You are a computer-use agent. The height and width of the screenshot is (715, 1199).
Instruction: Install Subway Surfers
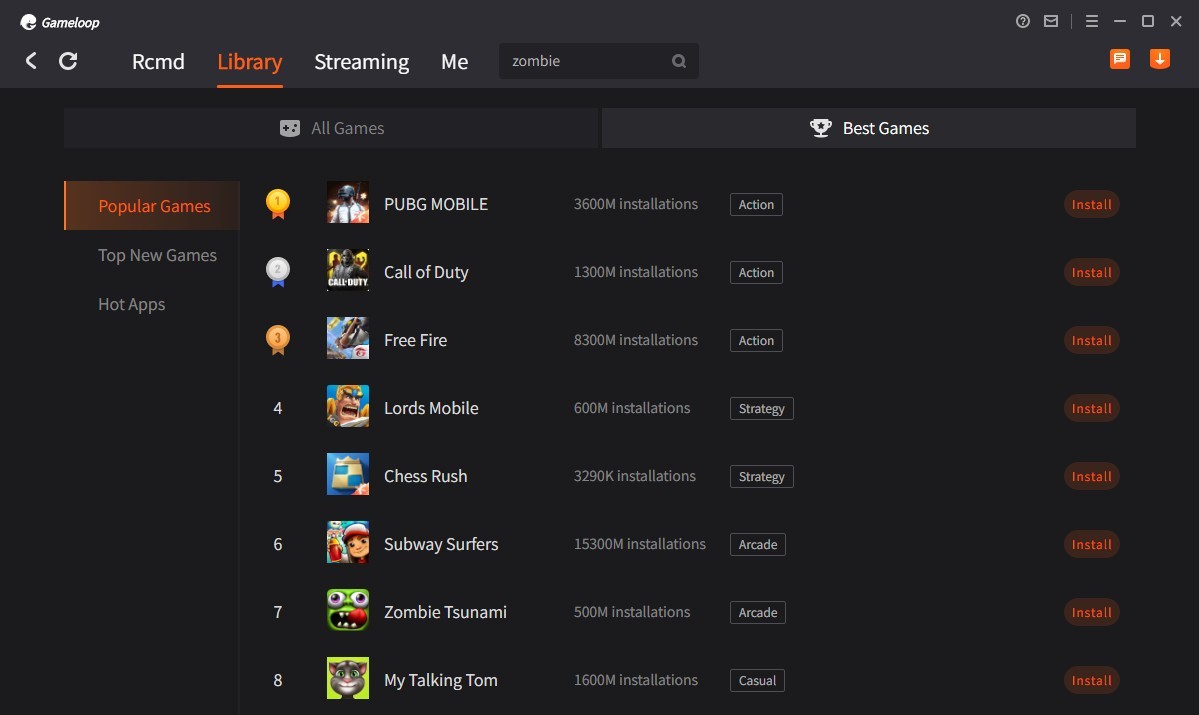point(1091,544)
